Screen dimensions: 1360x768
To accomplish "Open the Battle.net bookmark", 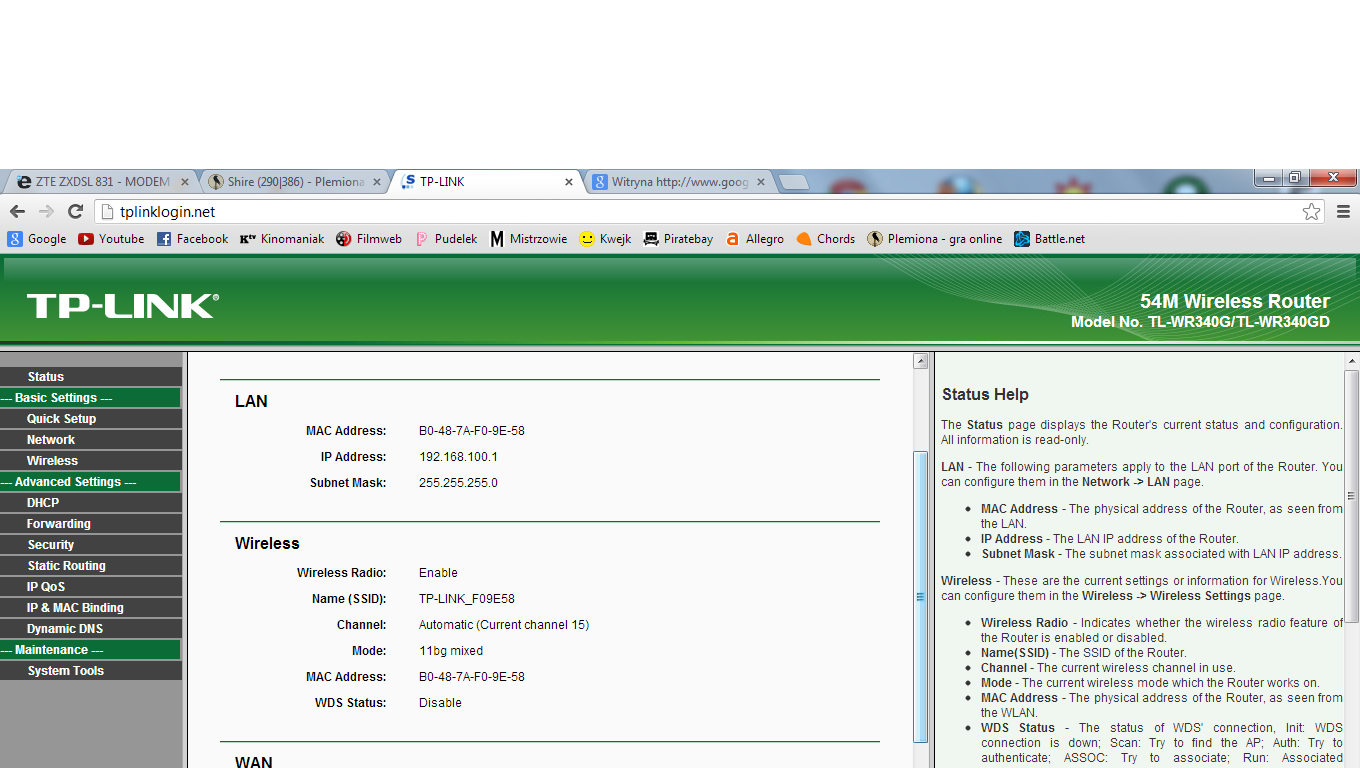I will point(1049,239).
